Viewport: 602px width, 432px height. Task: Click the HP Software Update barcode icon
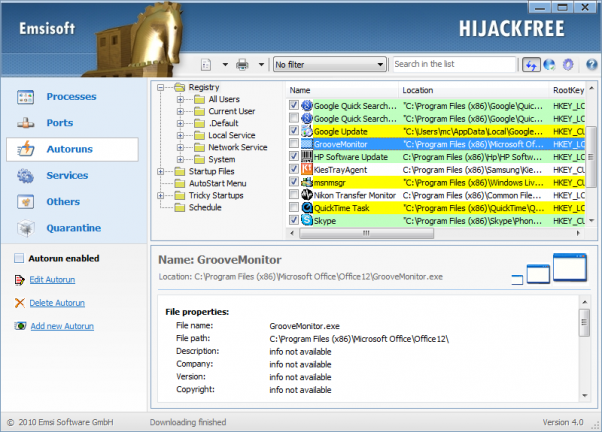tap(307, 157)
